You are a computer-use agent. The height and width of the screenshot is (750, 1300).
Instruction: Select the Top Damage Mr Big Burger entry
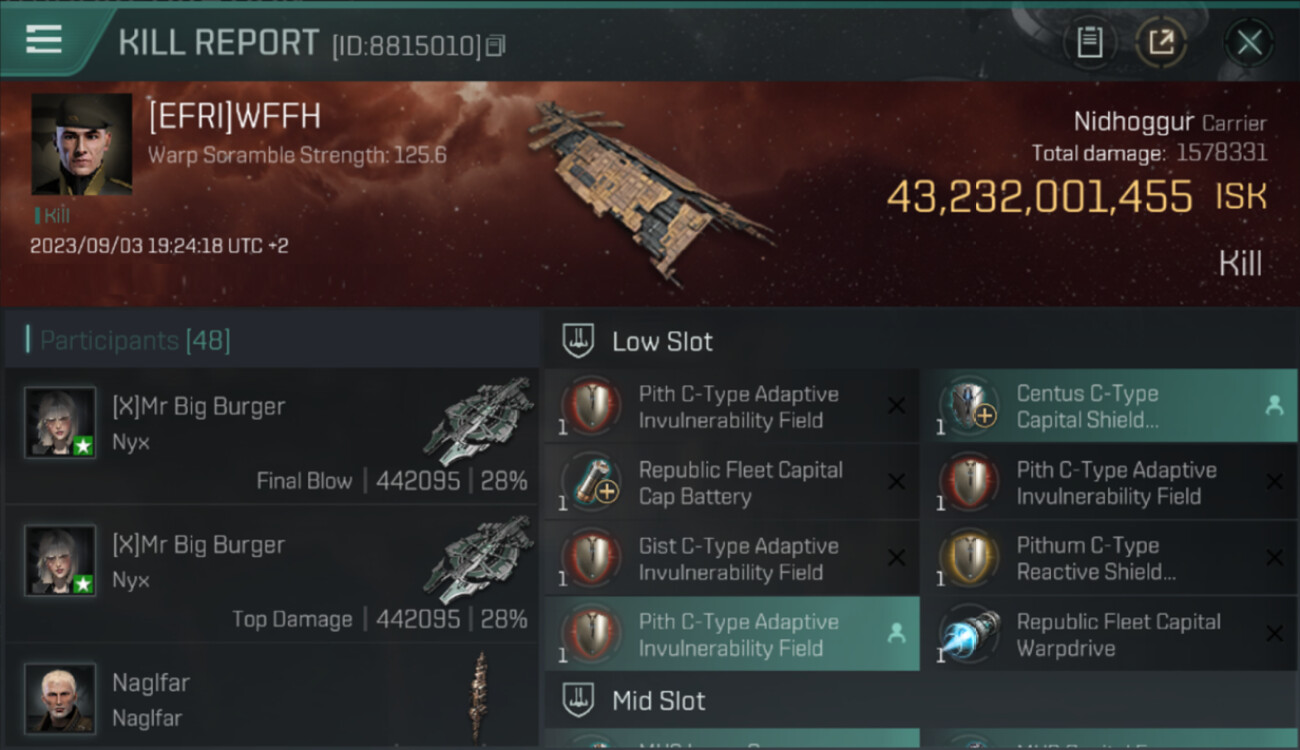tap(272, 573)
